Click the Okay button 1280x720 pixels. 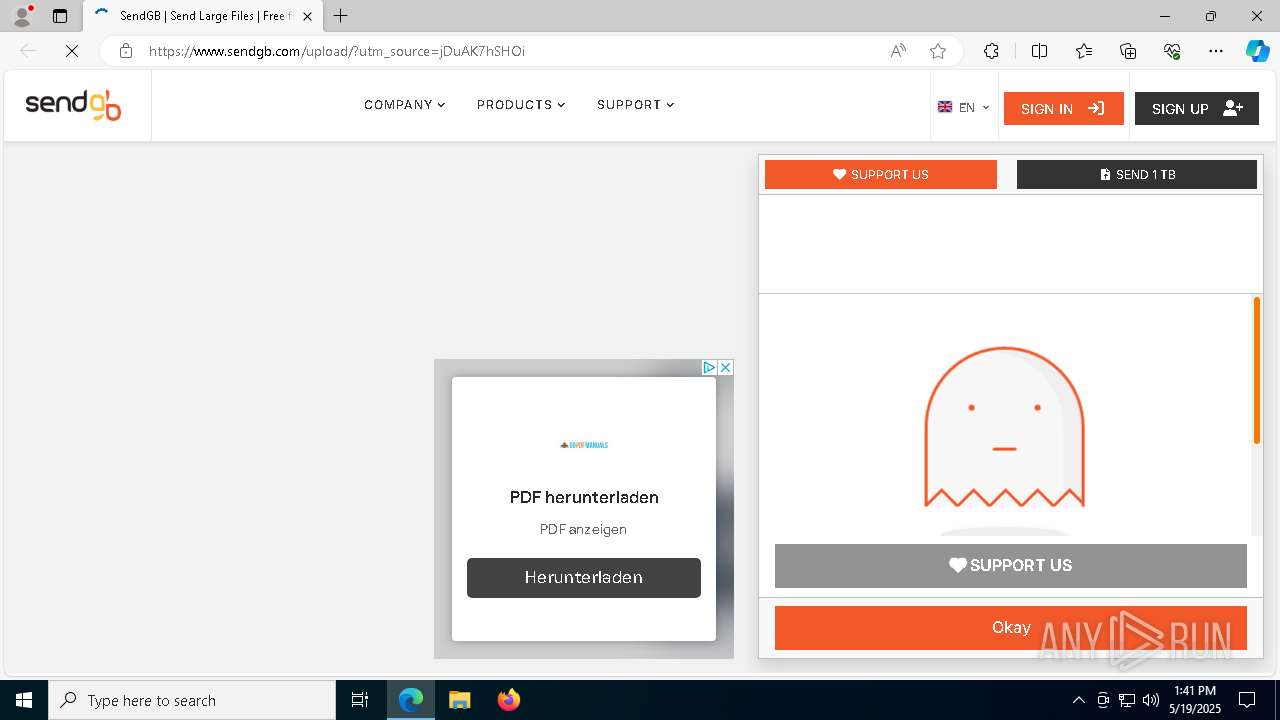1011,627
